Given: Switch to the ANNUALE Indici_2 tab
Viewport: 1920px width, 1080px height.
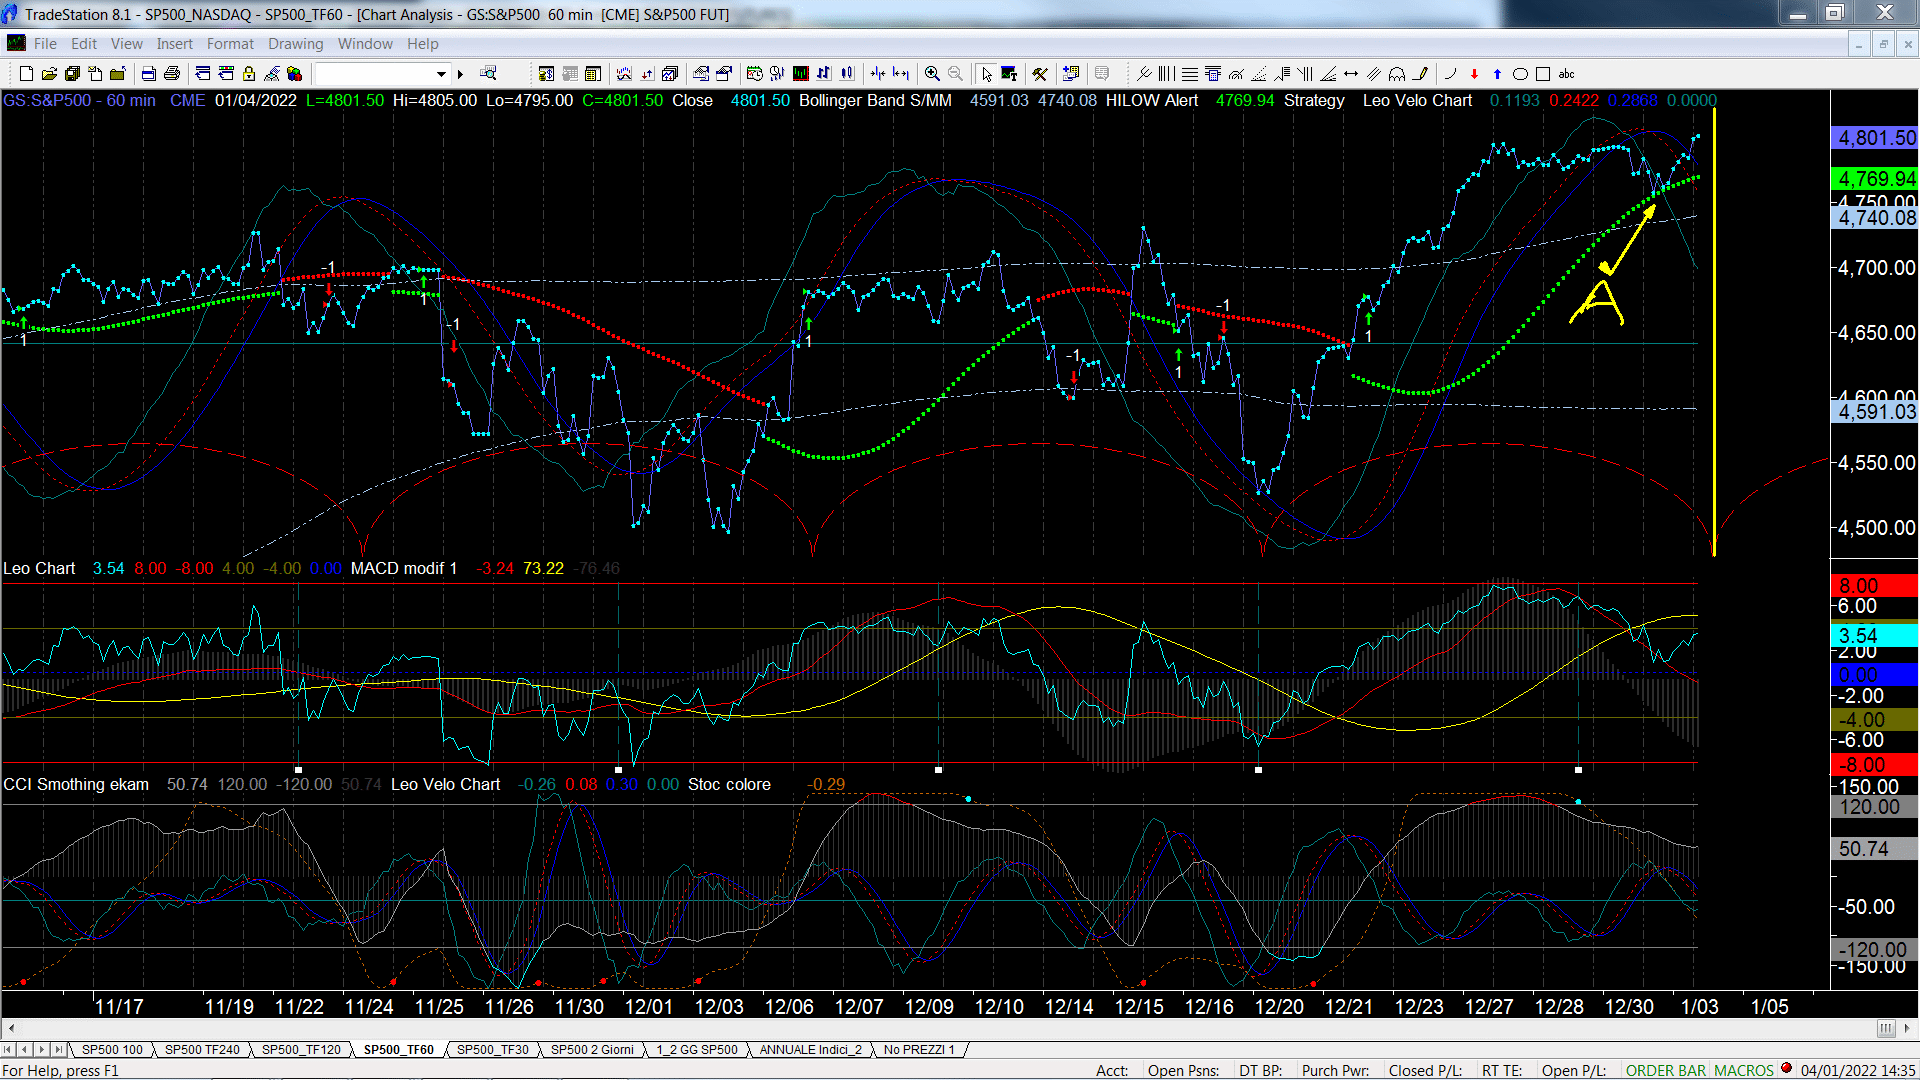Looking at the screenshot, I should tap(810, 1050).
